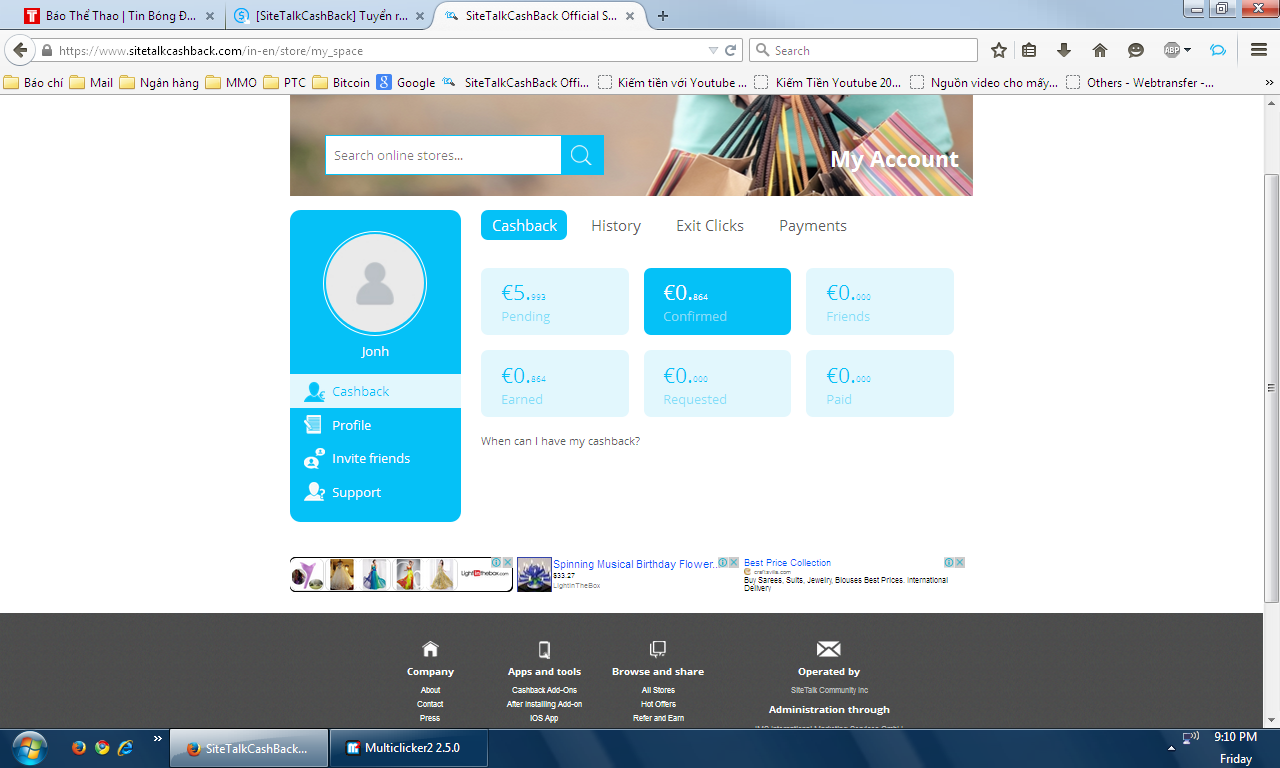Open the Mail bookmarks folder
The width and height of the screenshot is (1280, 768).
click(x=91, y=82)
